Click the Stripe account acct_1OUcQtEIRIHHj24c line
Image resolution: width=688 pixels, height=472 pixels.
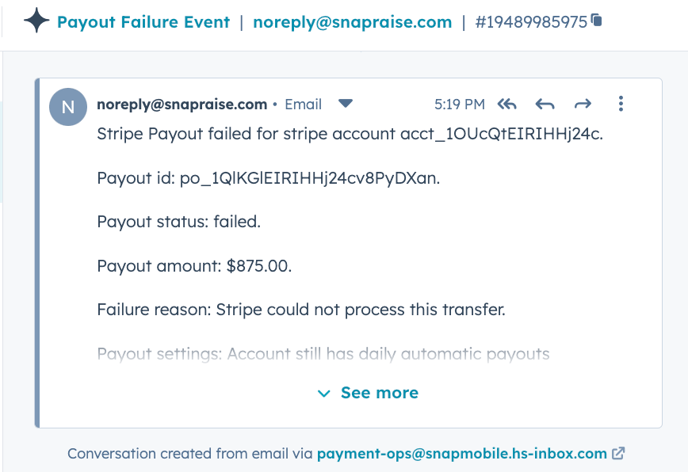pos(350,134)
